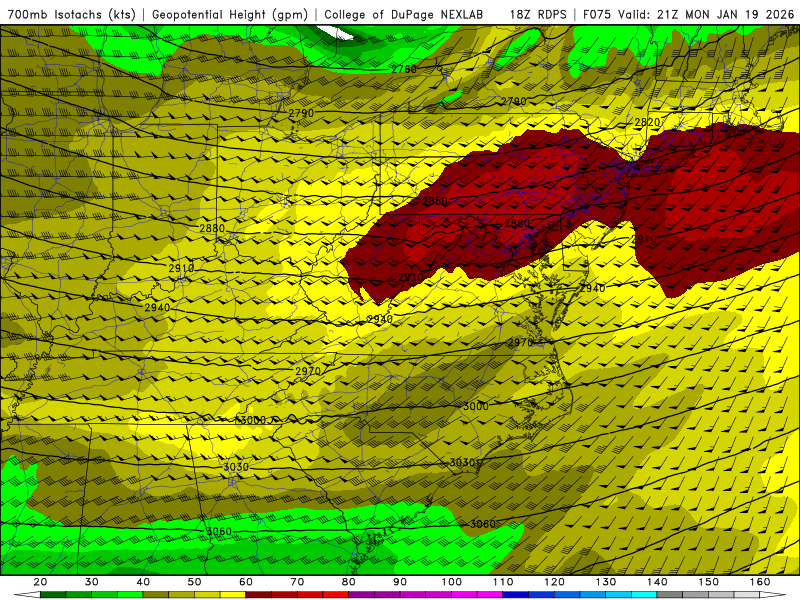Viewport: 800px width, 600px height.
Task: Pick the darkest green swatch starting at 20
Action: coord(53,594)
